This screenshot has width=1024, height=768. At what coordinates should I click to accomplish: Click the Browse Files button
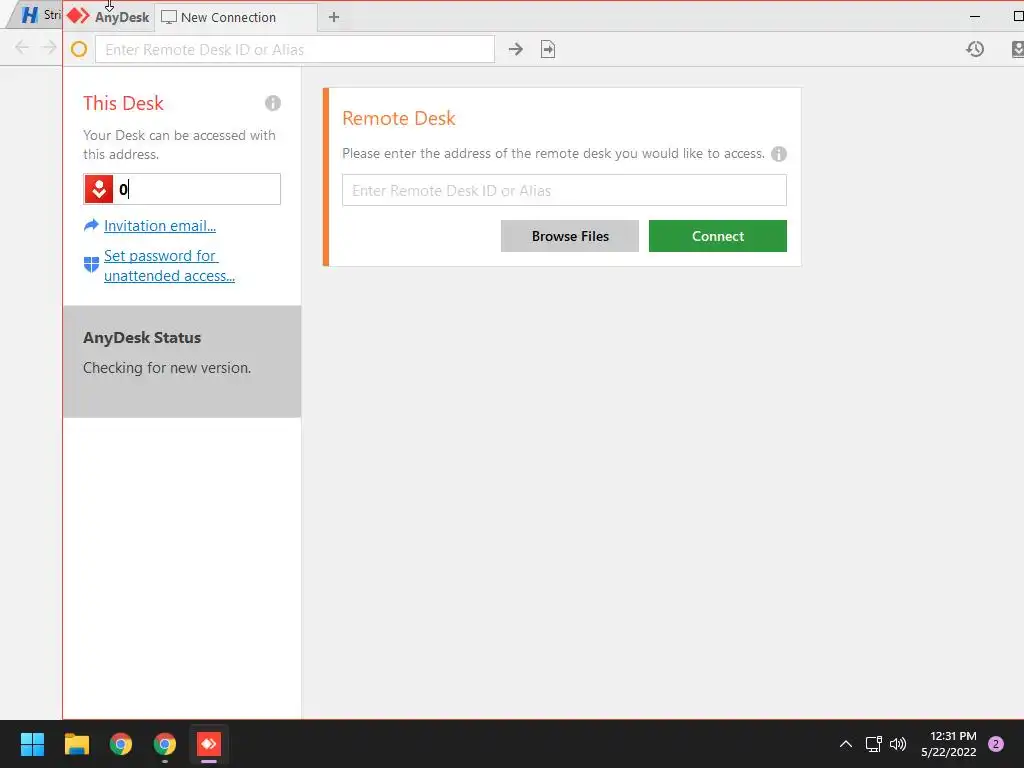click(569, 236)
